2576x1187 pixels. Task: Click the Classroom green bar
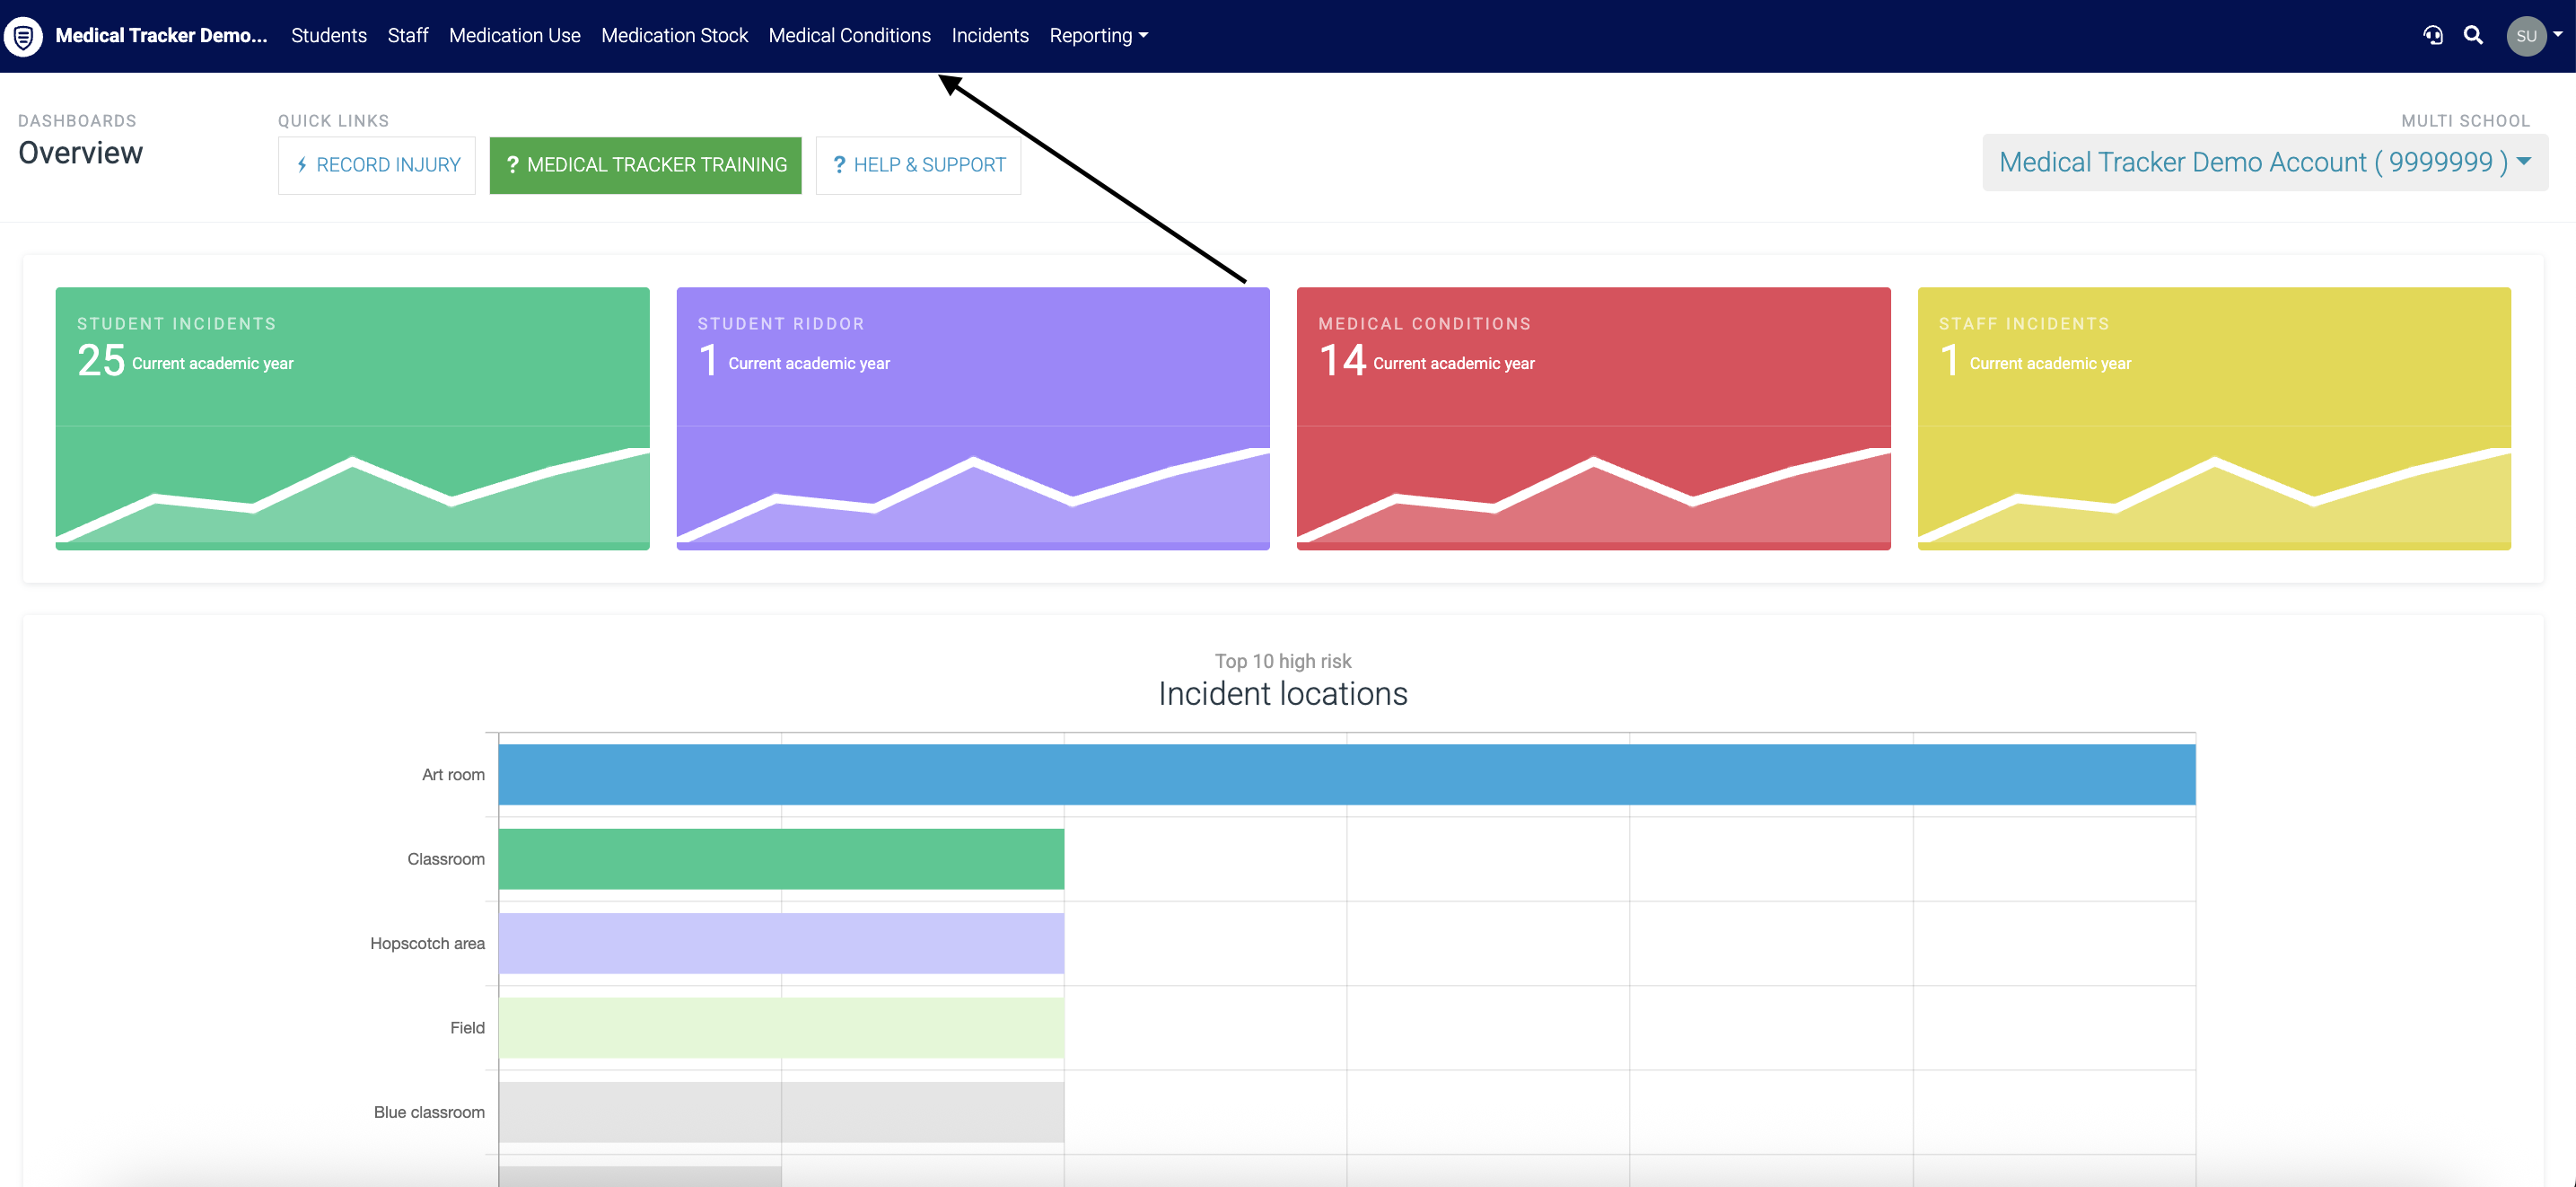(781, 859)
